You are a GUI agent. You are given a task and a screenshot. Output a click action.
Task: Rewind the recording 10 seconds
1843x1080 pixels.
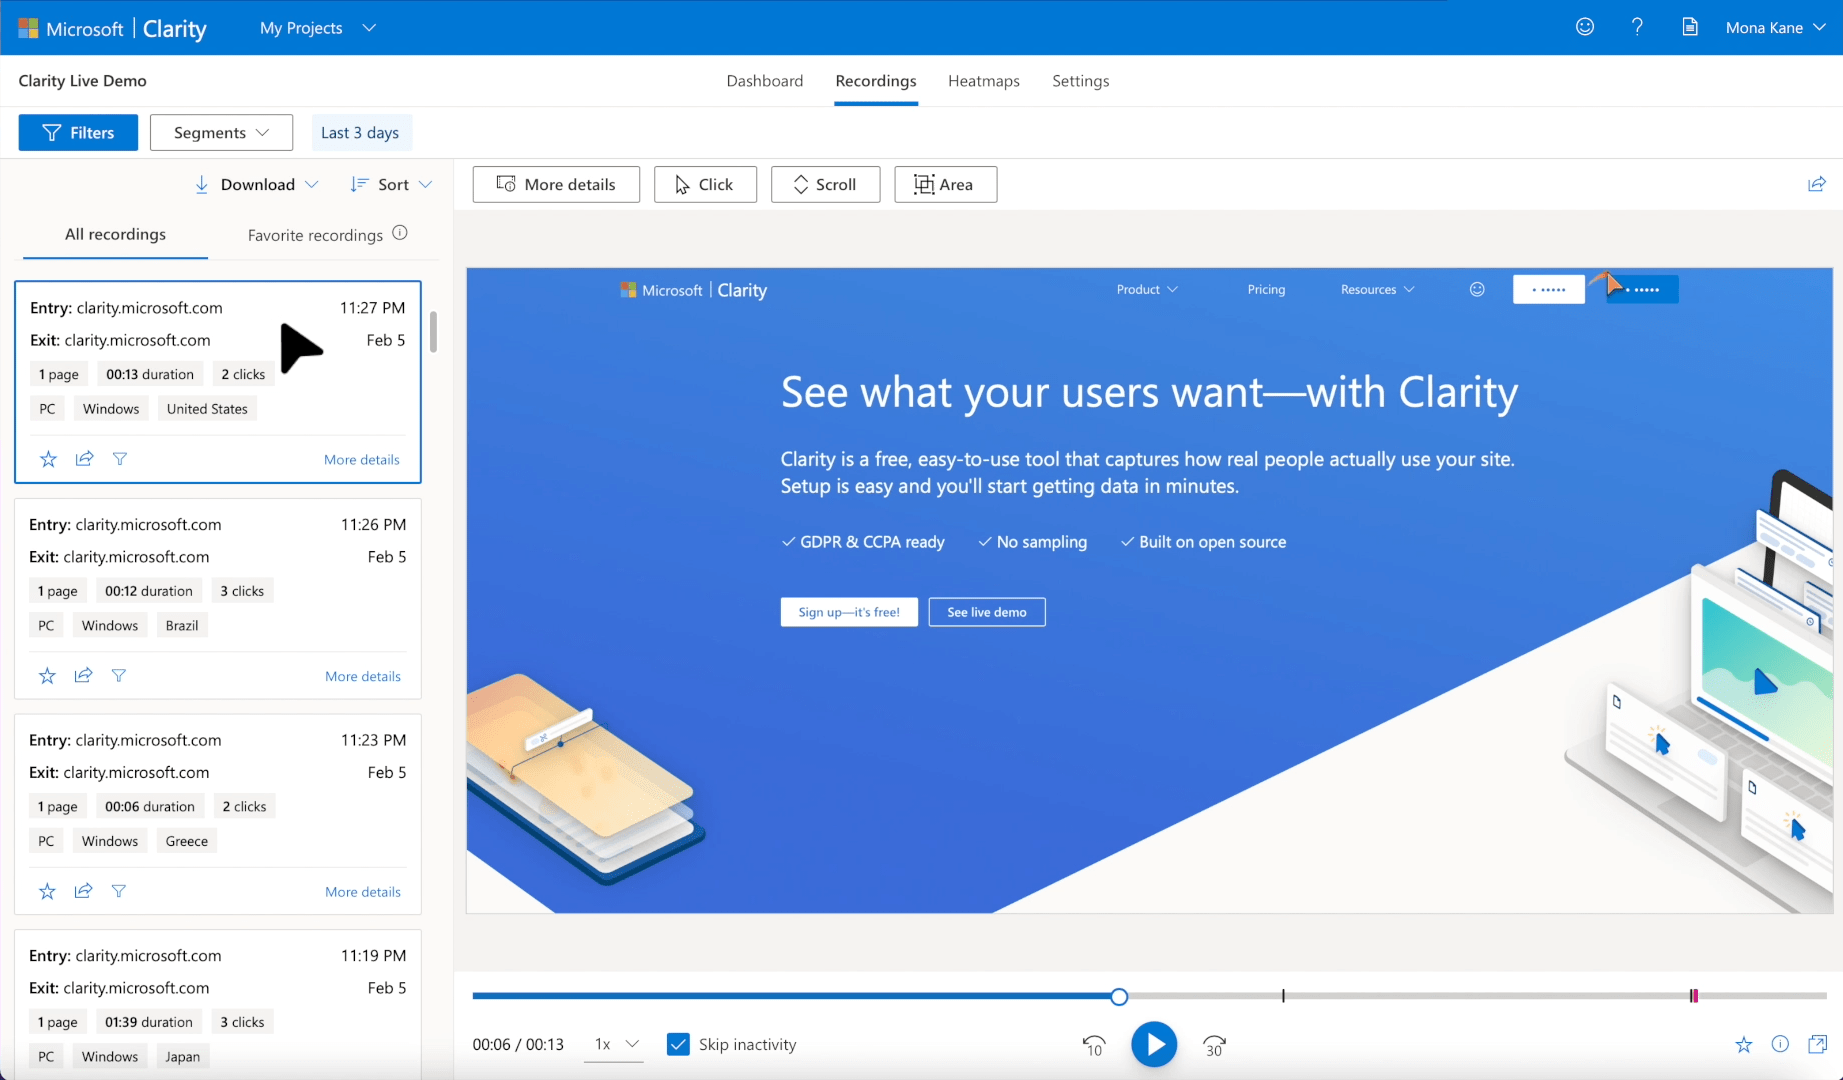coord(1094,1045)
